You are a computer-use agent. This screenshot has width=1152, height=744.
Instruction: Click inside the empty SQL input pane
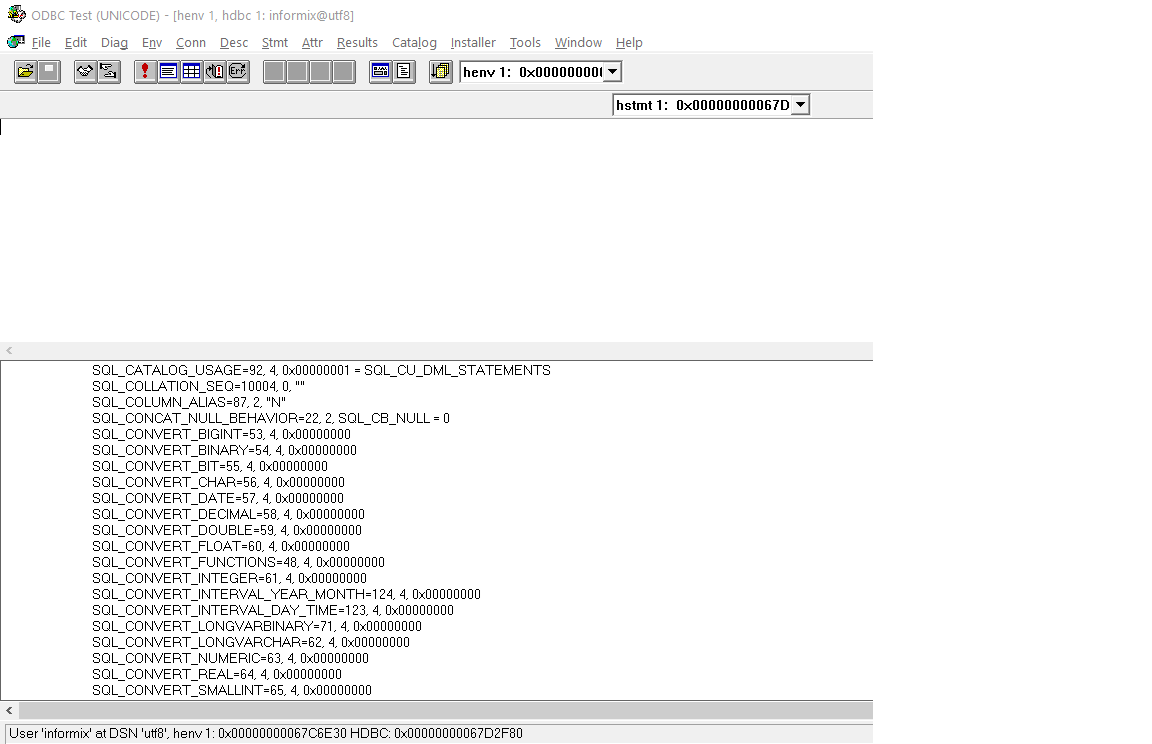(436, 230)
